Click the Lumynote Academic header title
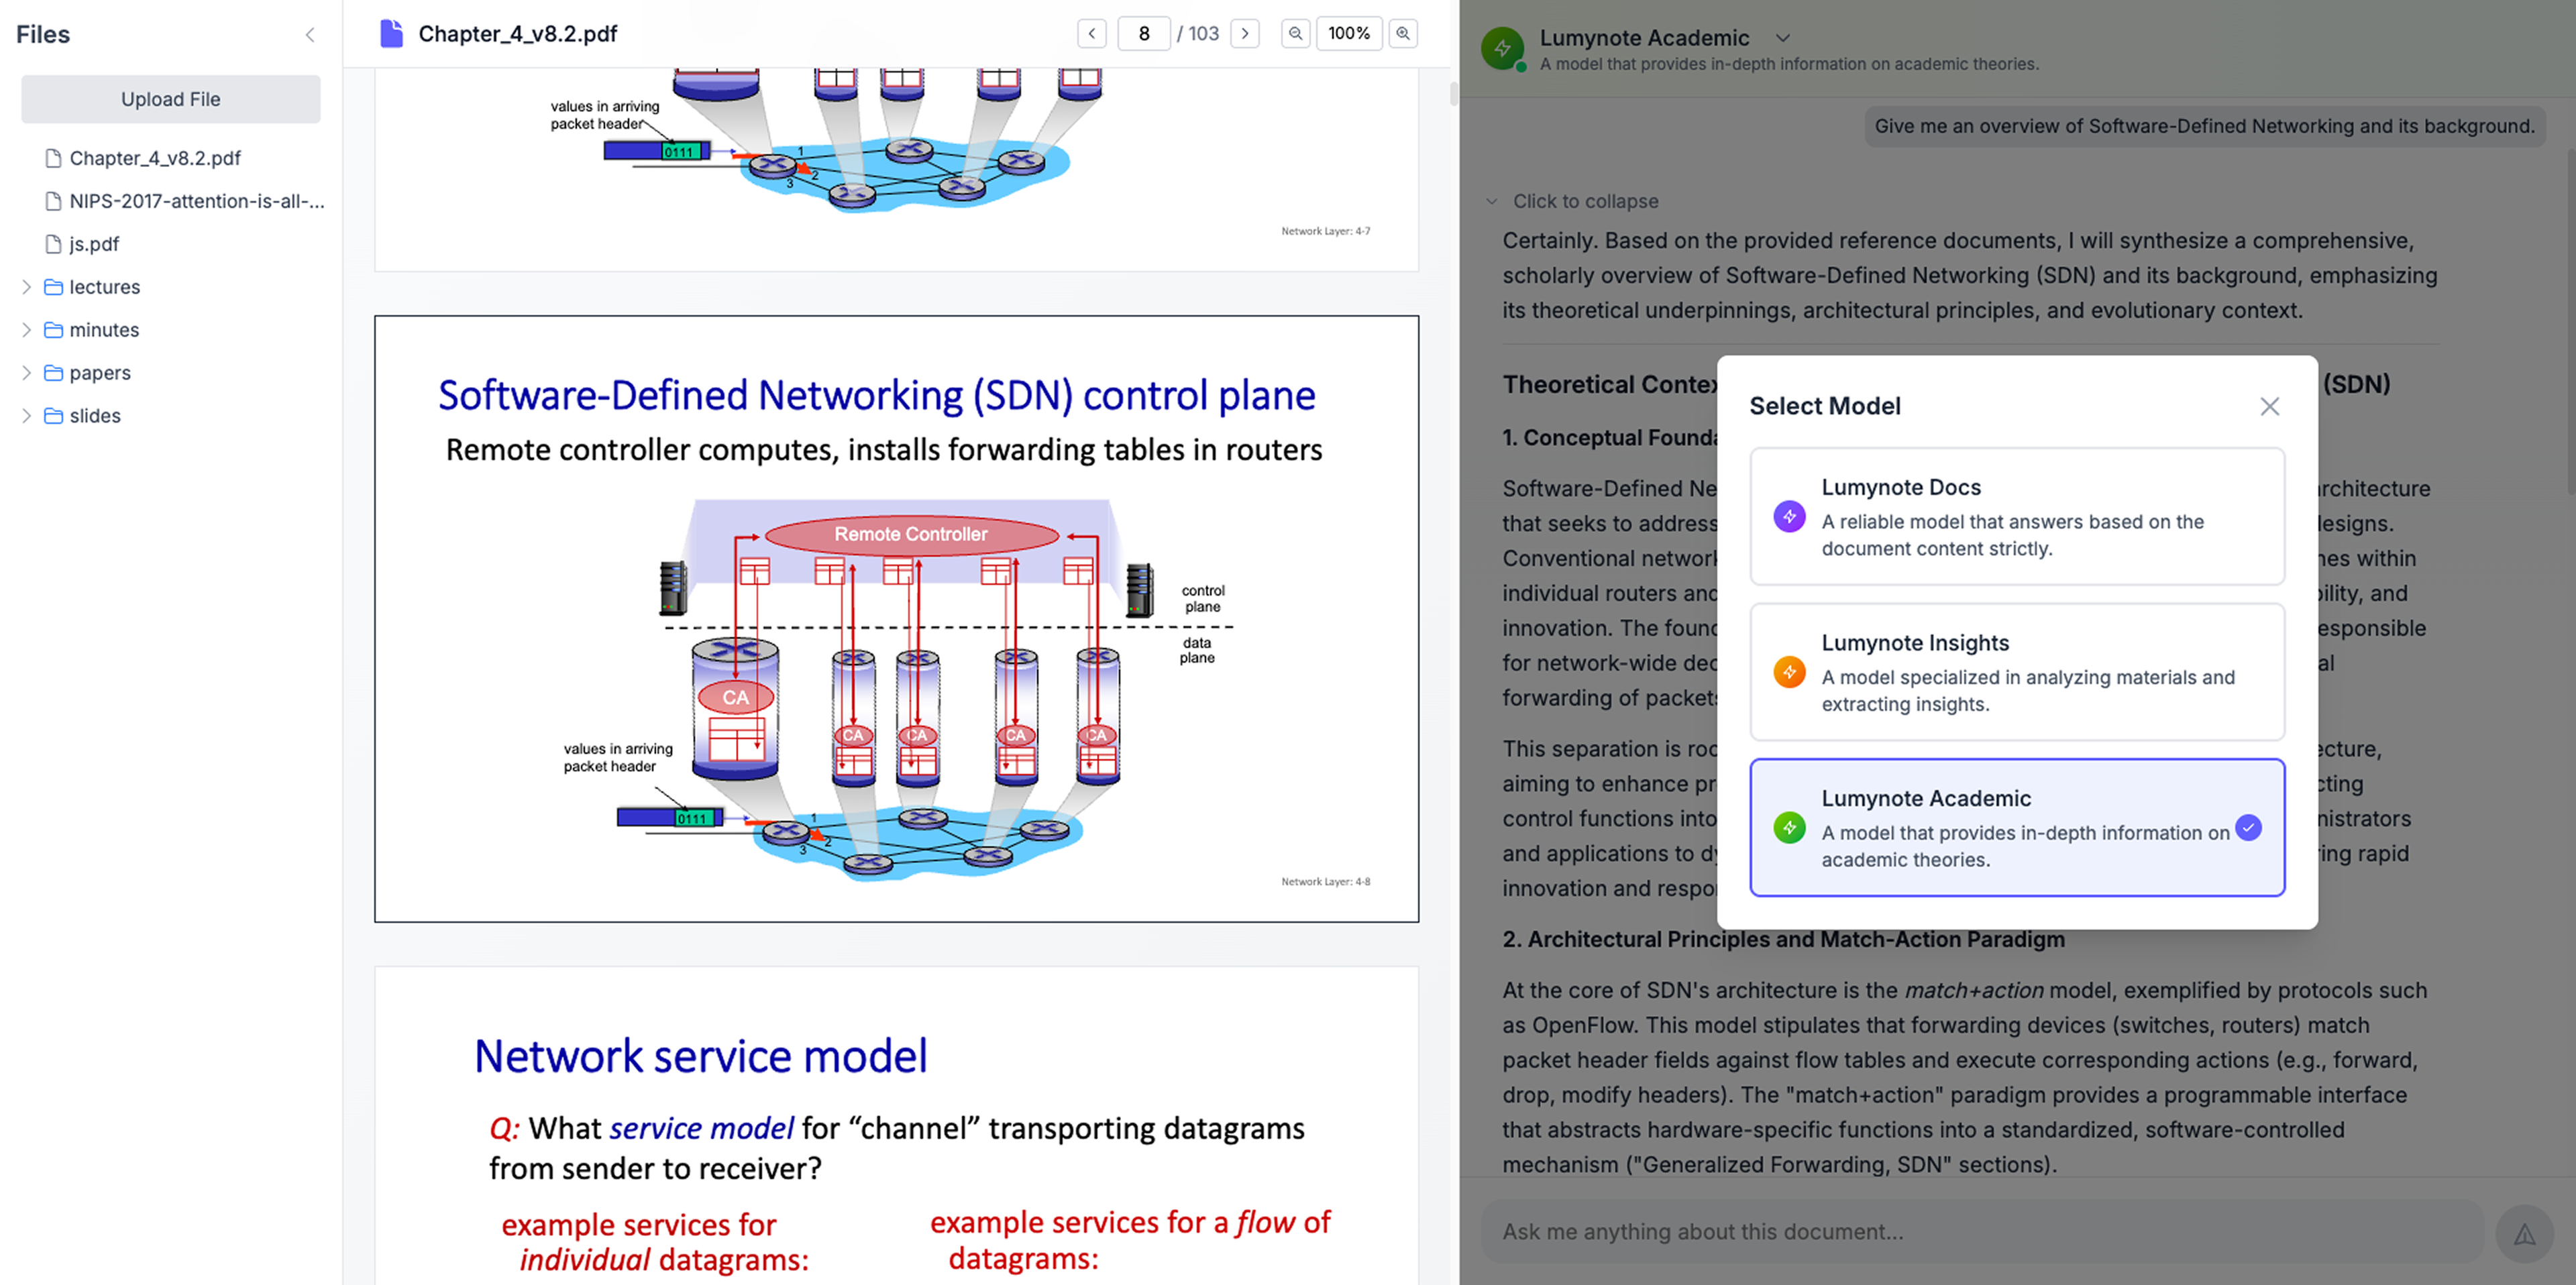The image size is (2576, 1285). click(x=1644, y=38)
